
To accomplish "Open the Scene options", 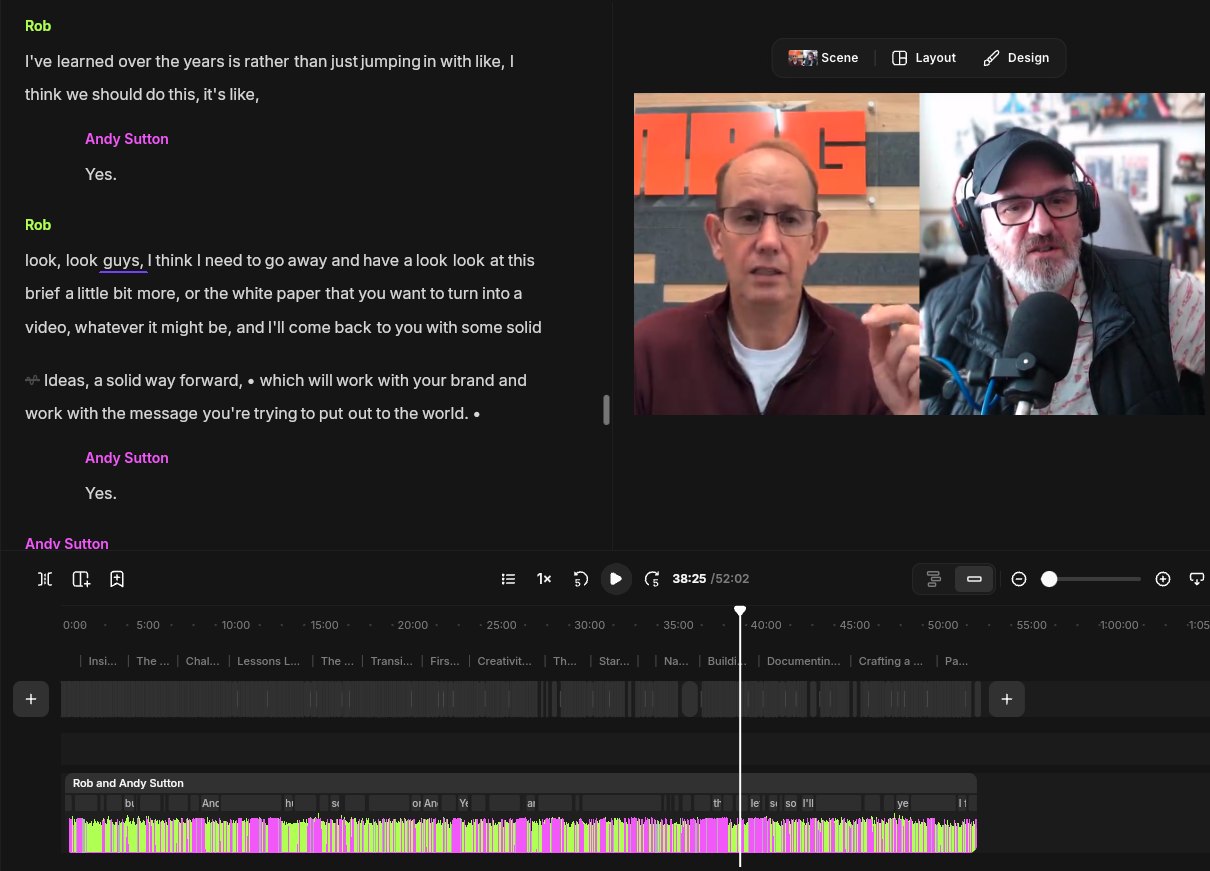I will click(x=823, y=58).
